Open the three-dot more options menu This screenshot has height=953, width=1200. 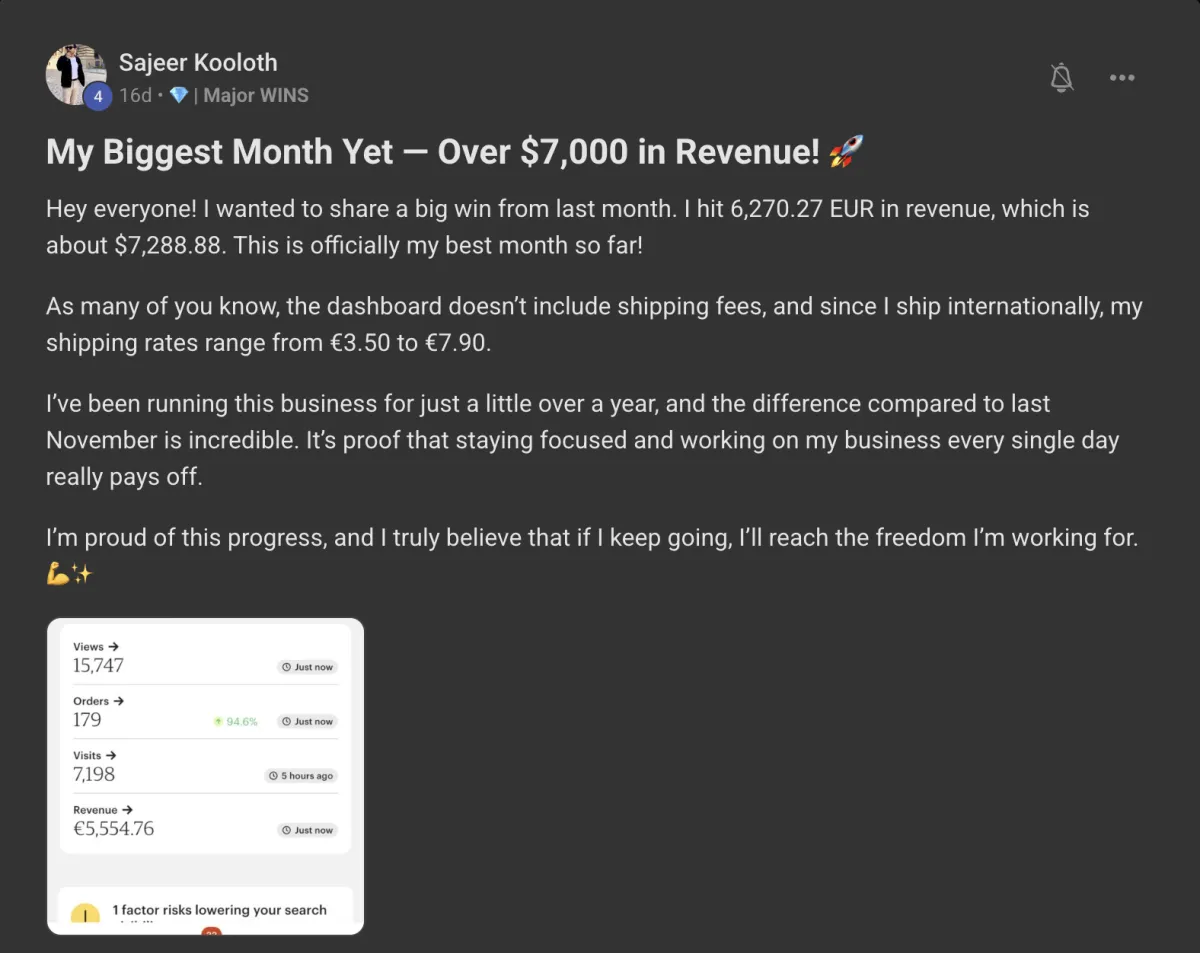[x=1122, y=78]
